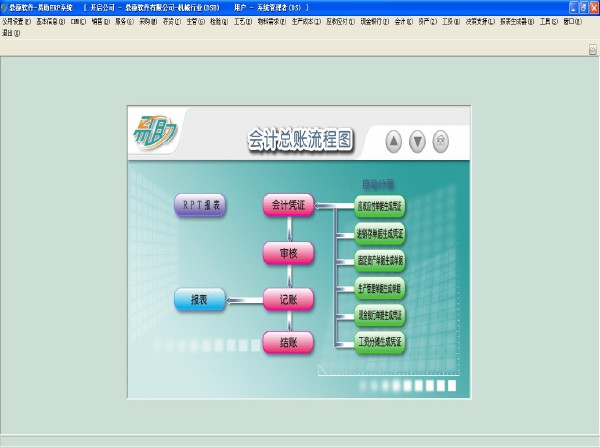
Task: Click the ERP logo in flowchart header
Action: [x=155, y=133]
